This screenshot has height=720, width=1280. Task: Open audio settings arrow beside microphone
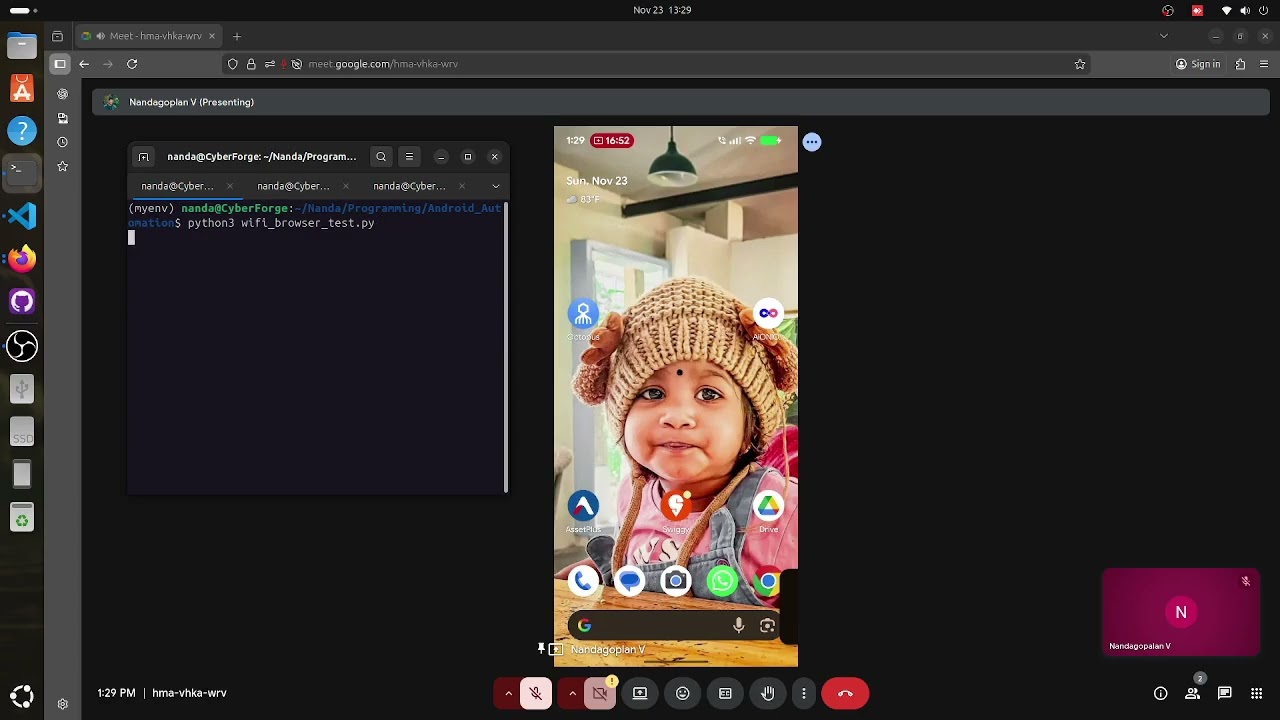[508, 693]
